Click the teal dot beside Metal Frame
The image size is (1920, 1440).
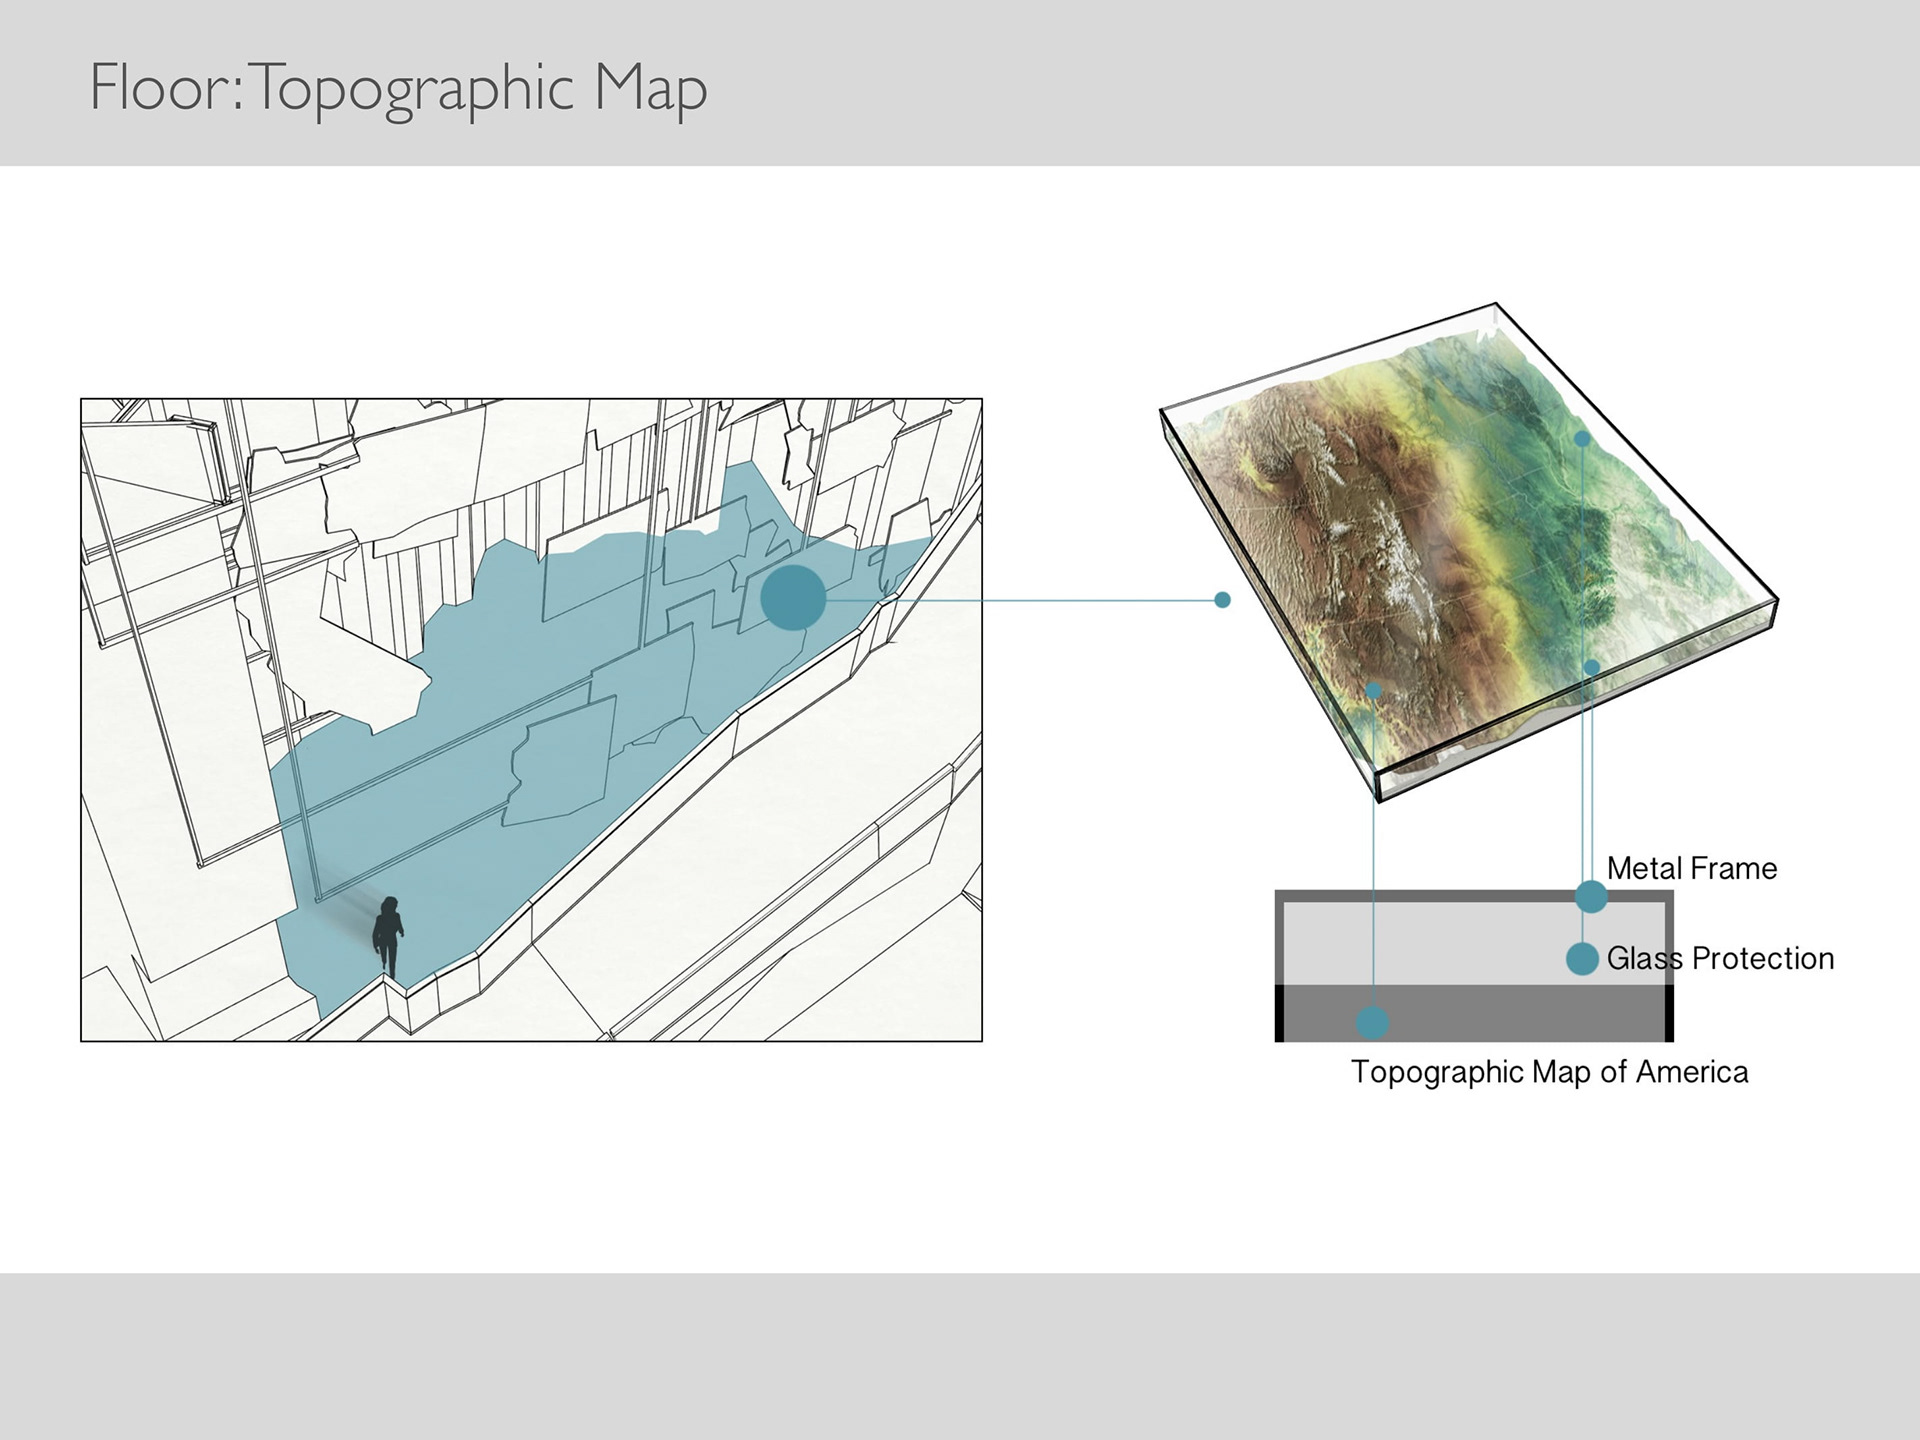1591,896
